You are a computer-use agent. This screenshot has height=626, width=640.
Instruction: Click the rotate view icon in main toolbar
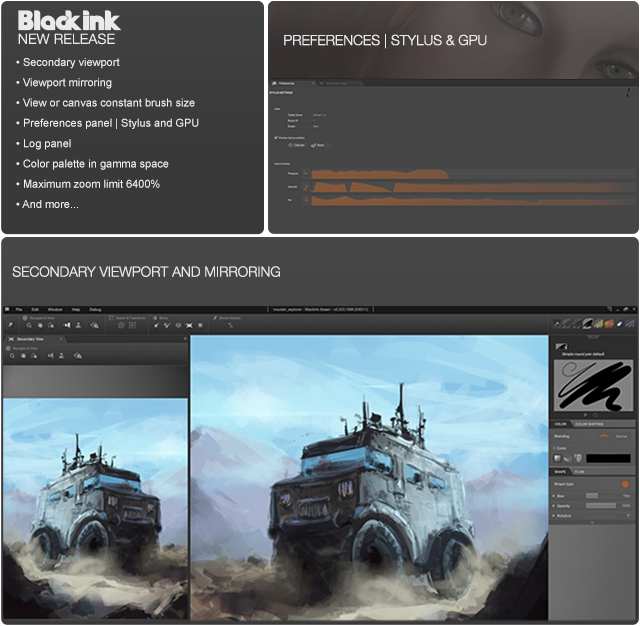pos(51,325)
